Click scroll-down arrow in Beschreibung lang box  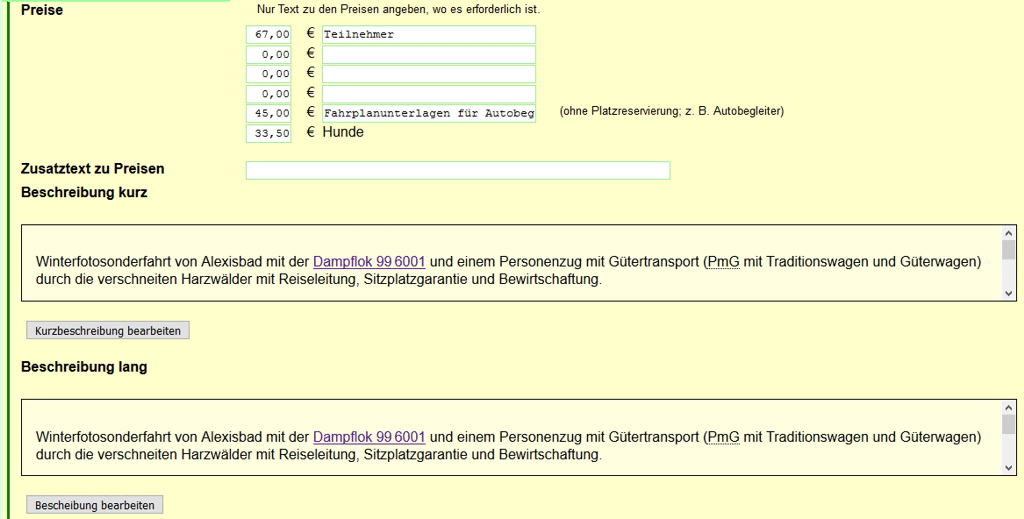tap(1008, 468)
